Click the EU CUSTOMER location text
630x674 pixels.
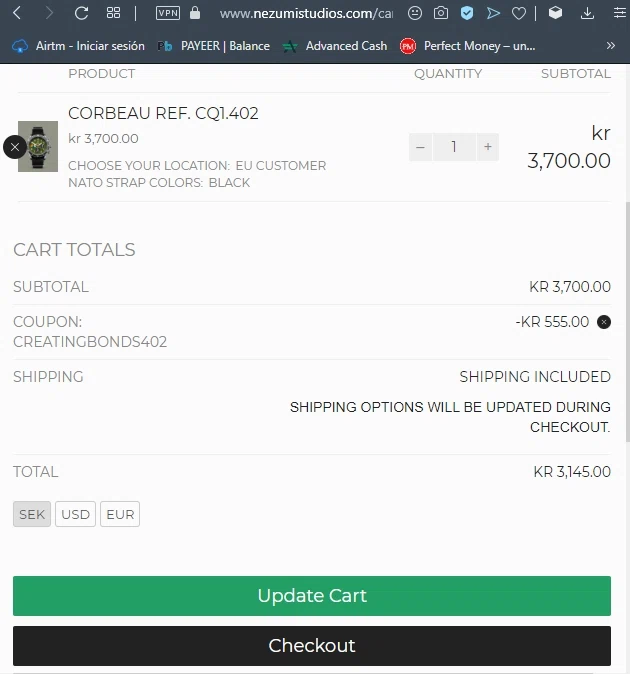pyautogui.click(x=281, y=165)
